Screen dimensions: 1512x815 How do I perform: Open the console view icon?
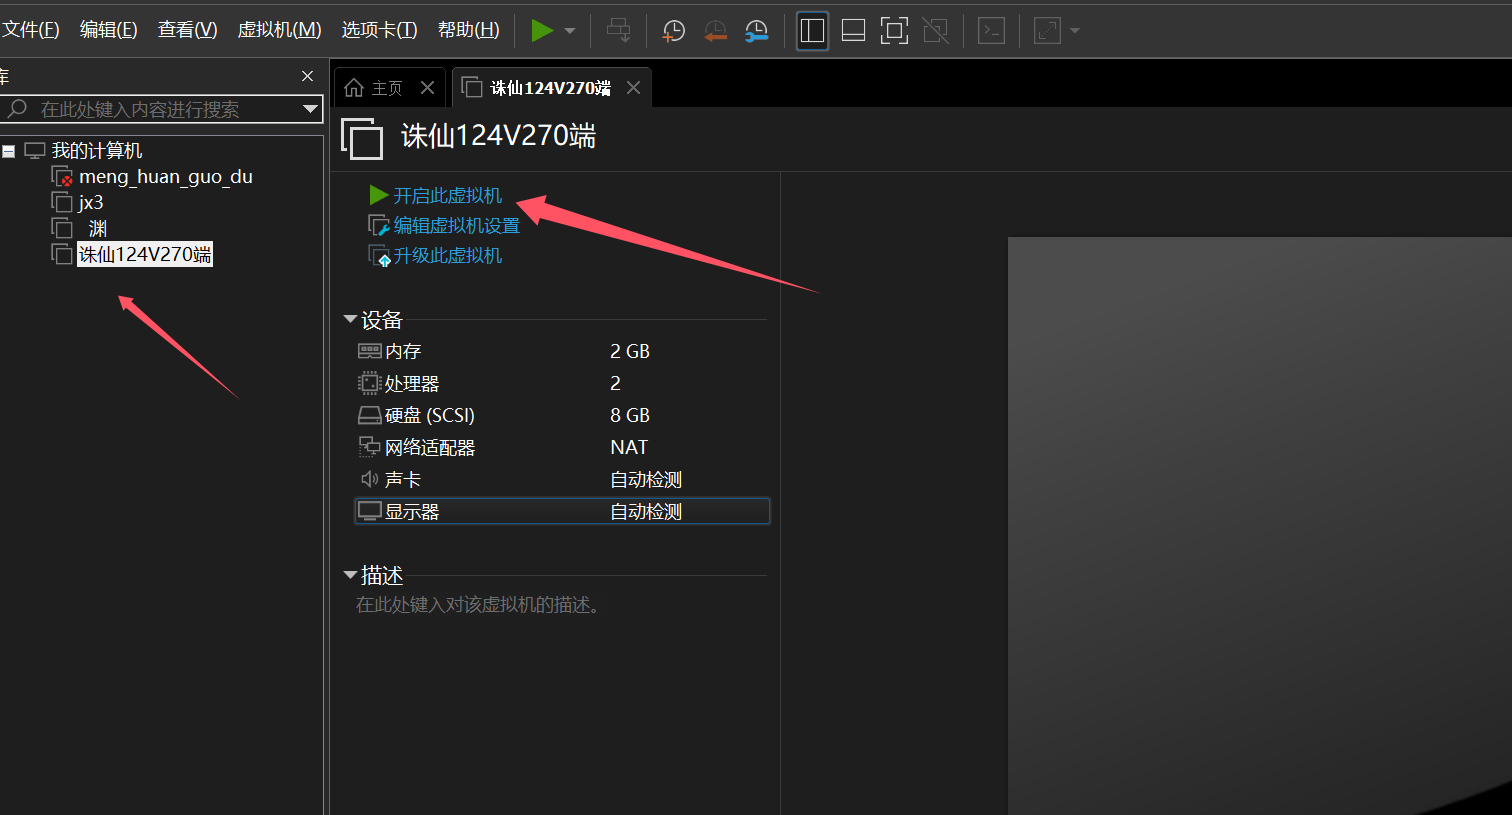(x=991, y=31)
